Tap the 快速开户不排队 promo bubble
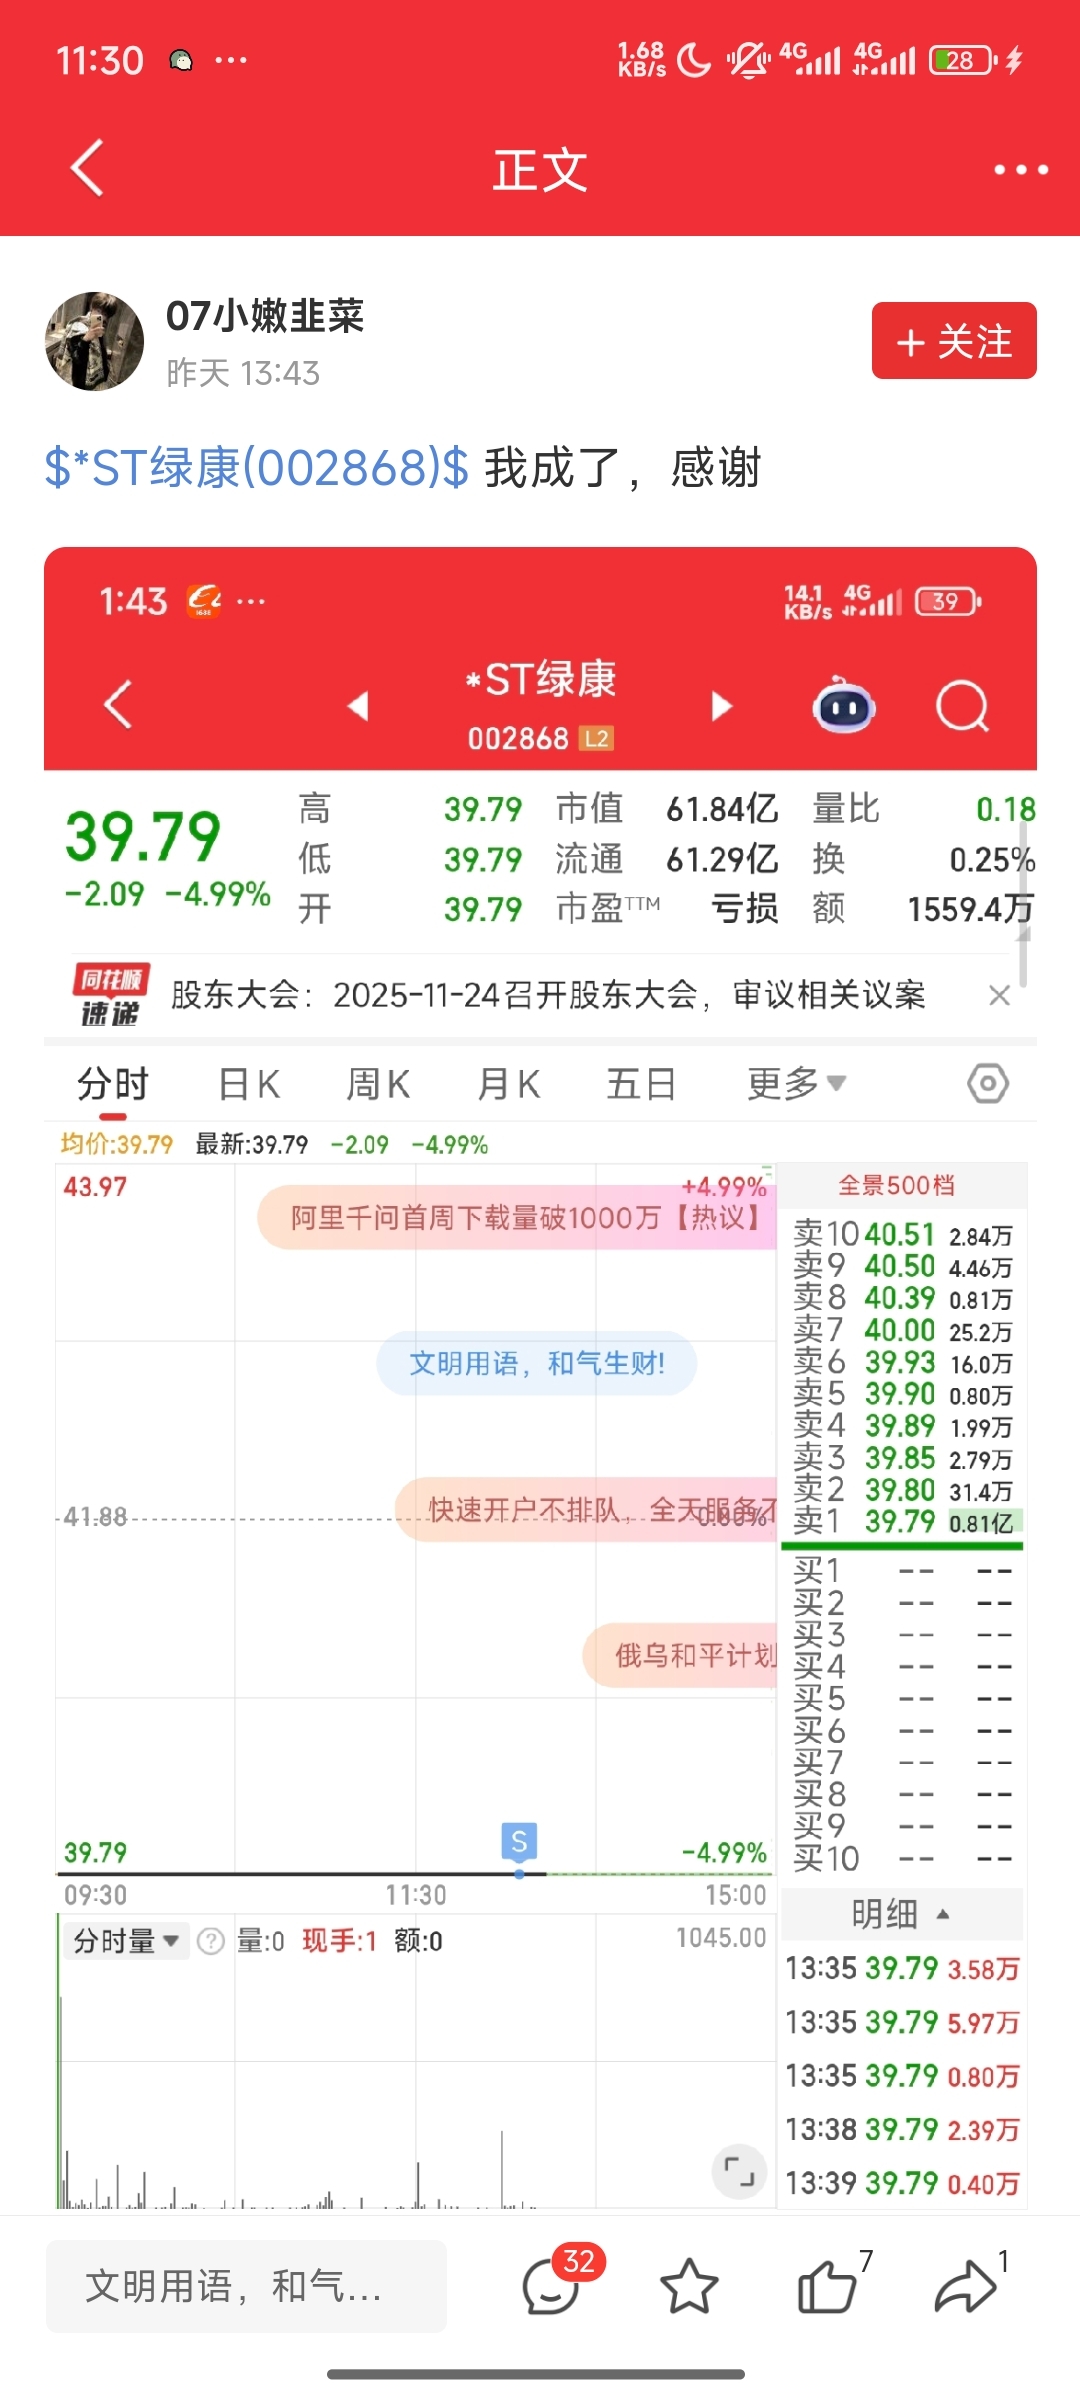Viewport: 1080px width, 2400px height. pyautogui.click(x=587, y=1509)
